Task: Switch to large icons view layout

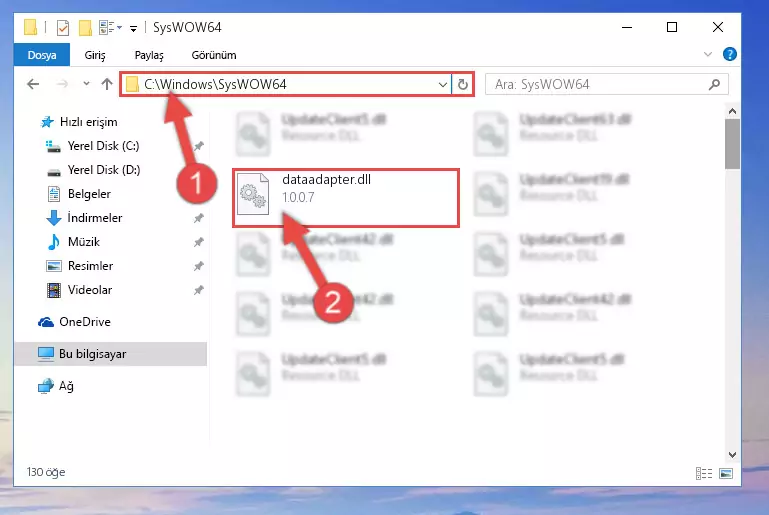Action: click(x=726, y=473)
